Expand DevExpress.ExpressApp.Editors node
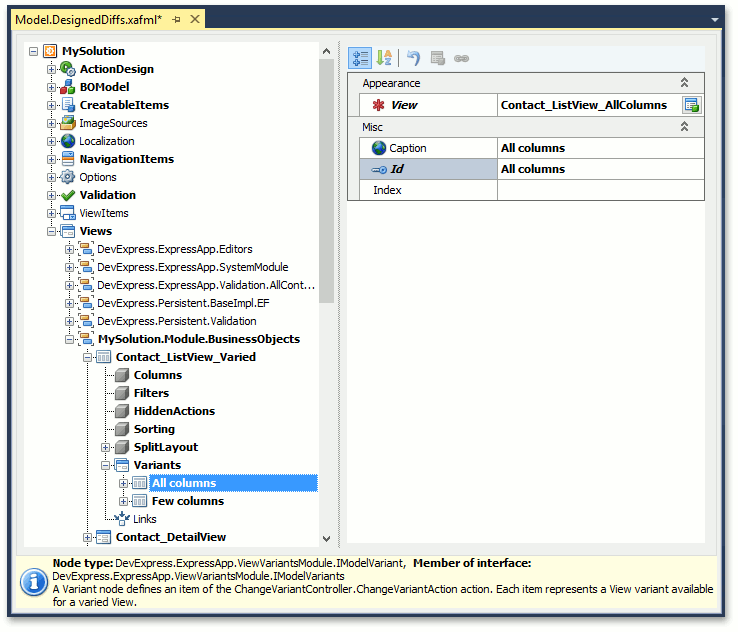Viewport: 738px width, 632px height. click(69, 249)
